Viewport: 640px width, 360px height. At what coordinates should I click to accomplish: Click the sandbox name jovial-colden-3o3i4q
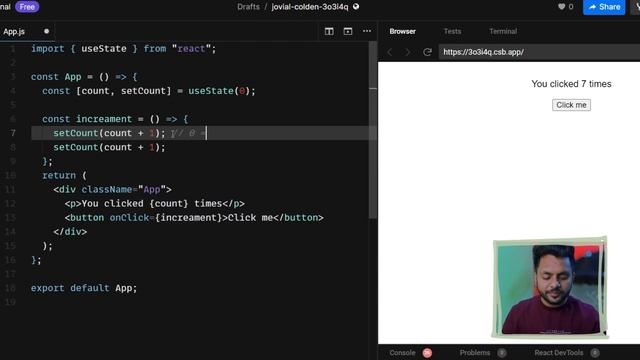coord(310,7)
